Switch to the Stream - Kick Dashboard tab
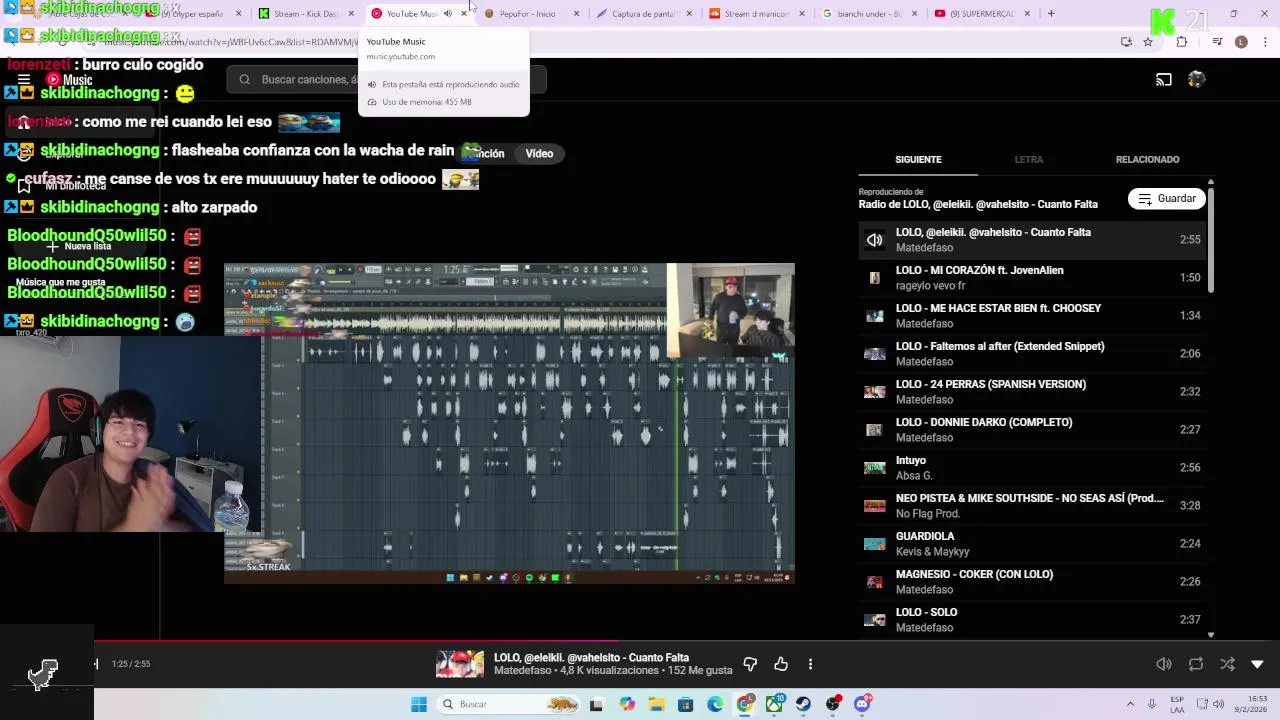1280x720 pixels. pyautogui.click(x=306, y=14)
